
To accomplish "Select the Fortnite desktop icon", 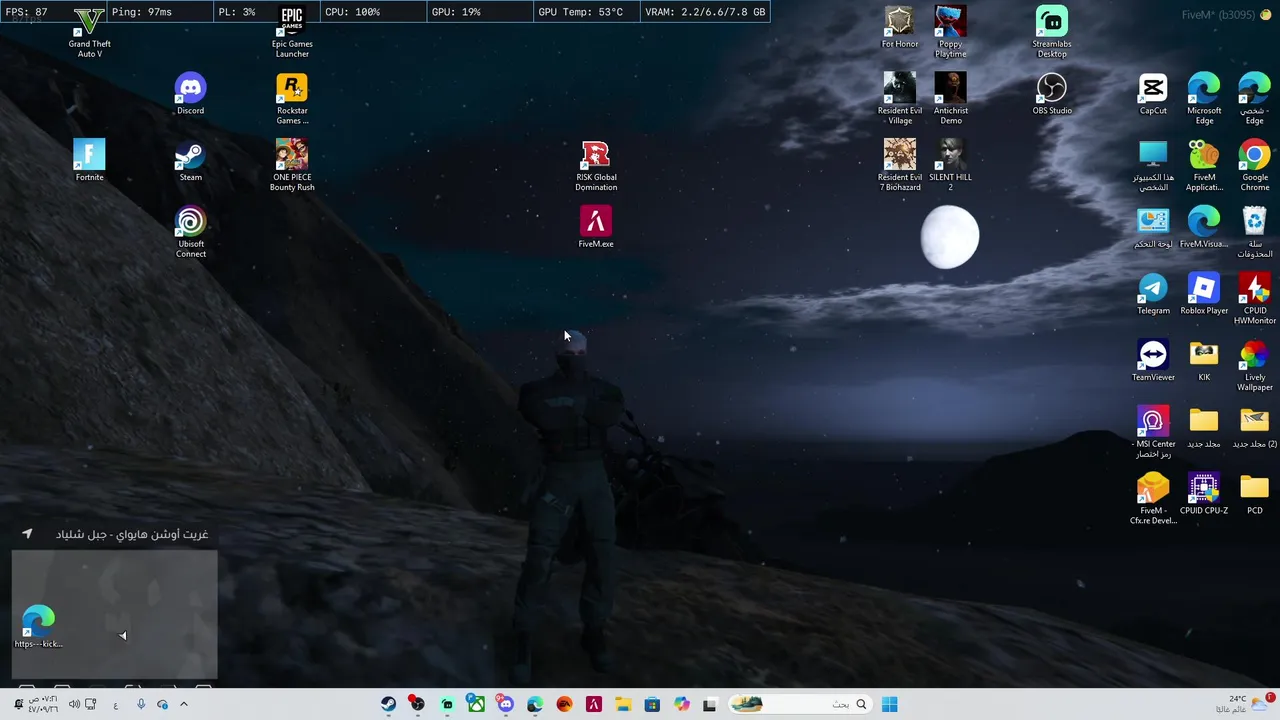I will click(x=89, y=161).
